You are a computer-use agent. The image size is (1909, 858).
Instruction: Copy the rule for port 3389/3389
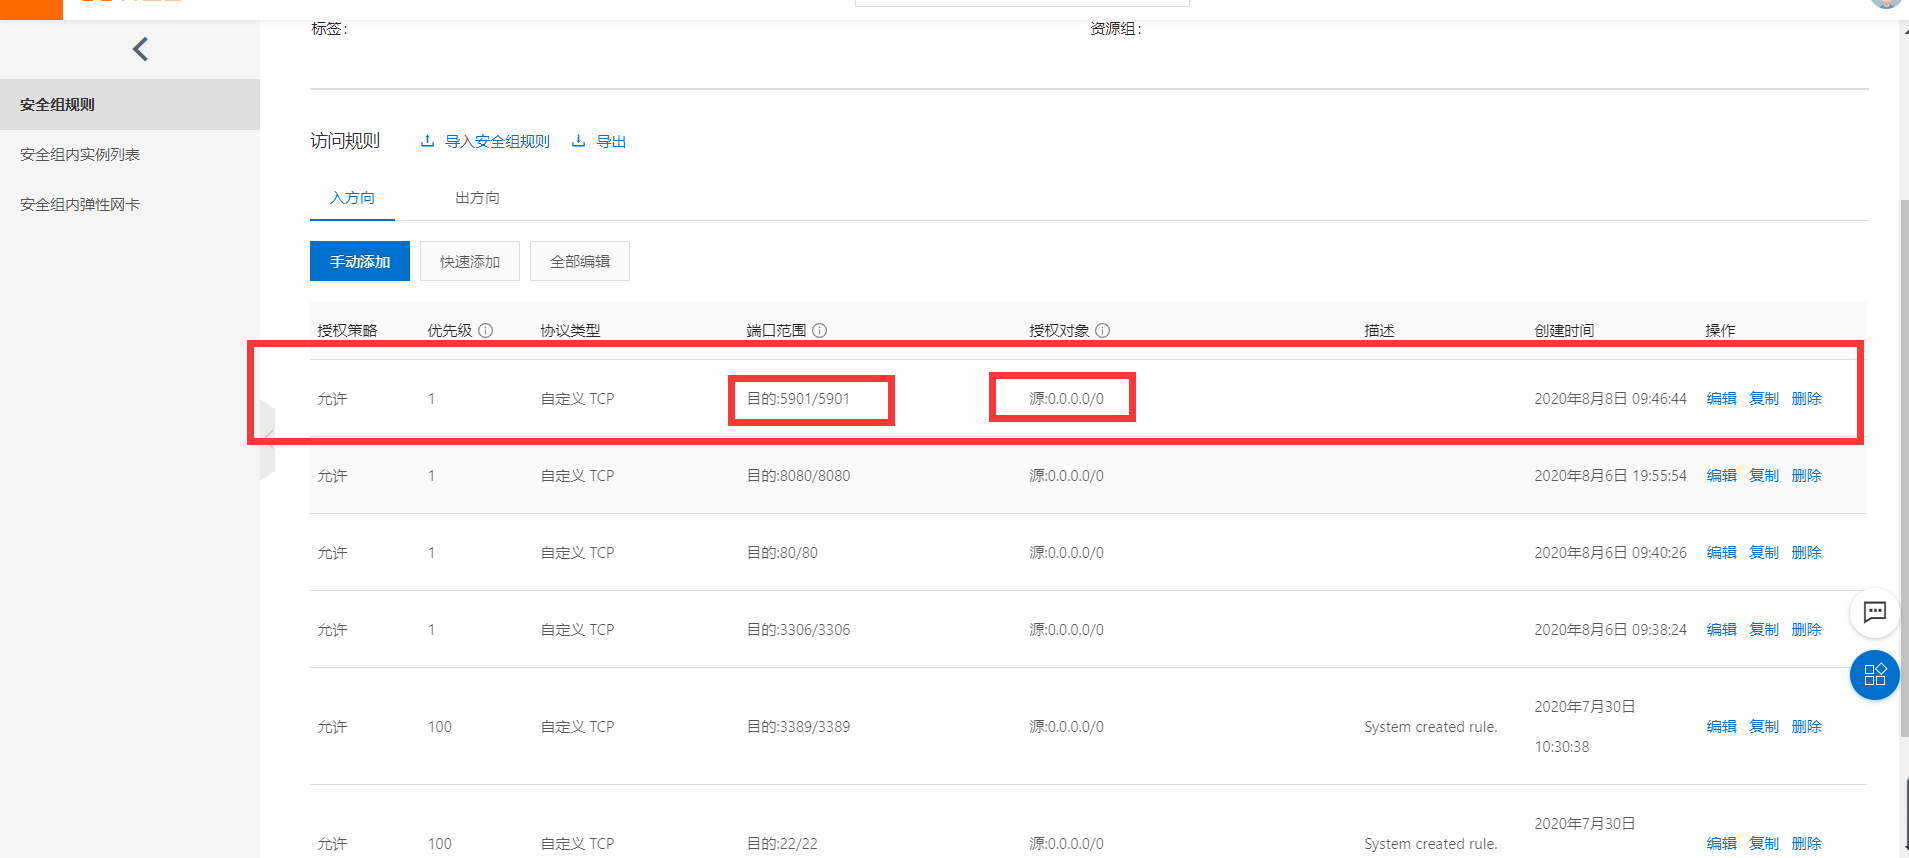click(1764, 727)
